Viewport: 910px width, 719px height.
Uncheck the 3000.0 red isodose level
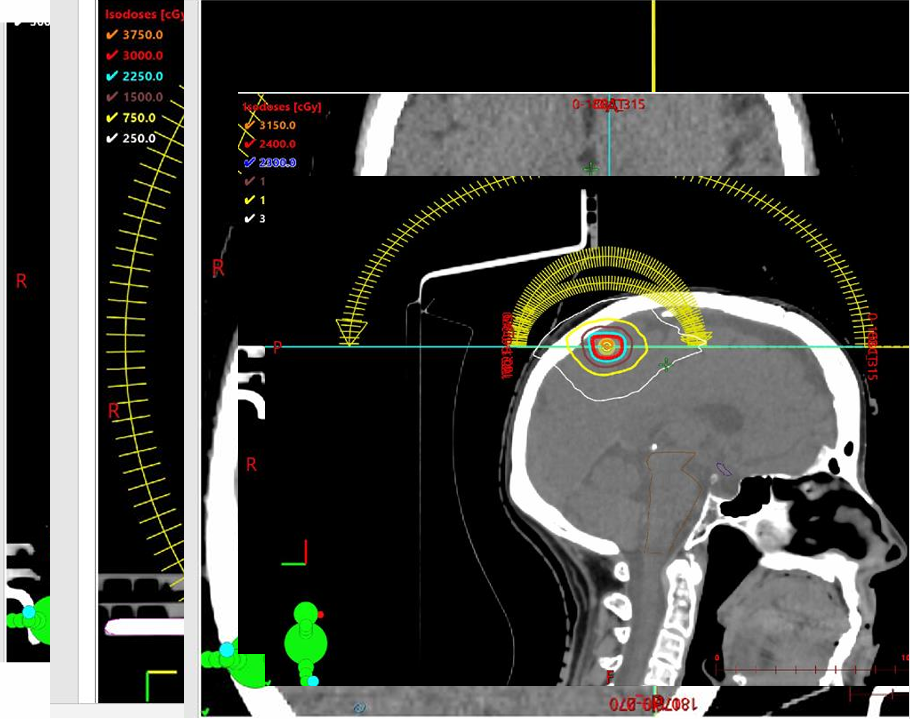pos(111,55)
